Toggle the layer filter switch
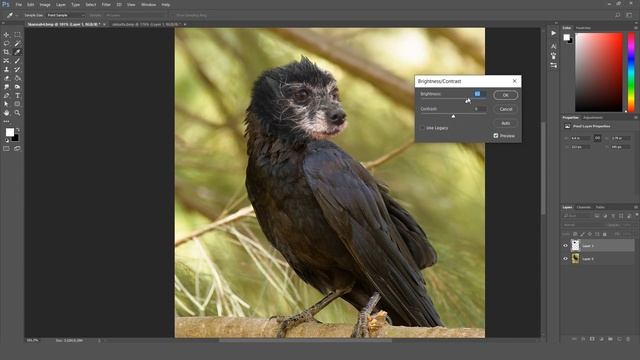The image size is (640, 360). [x=636, y=215]
